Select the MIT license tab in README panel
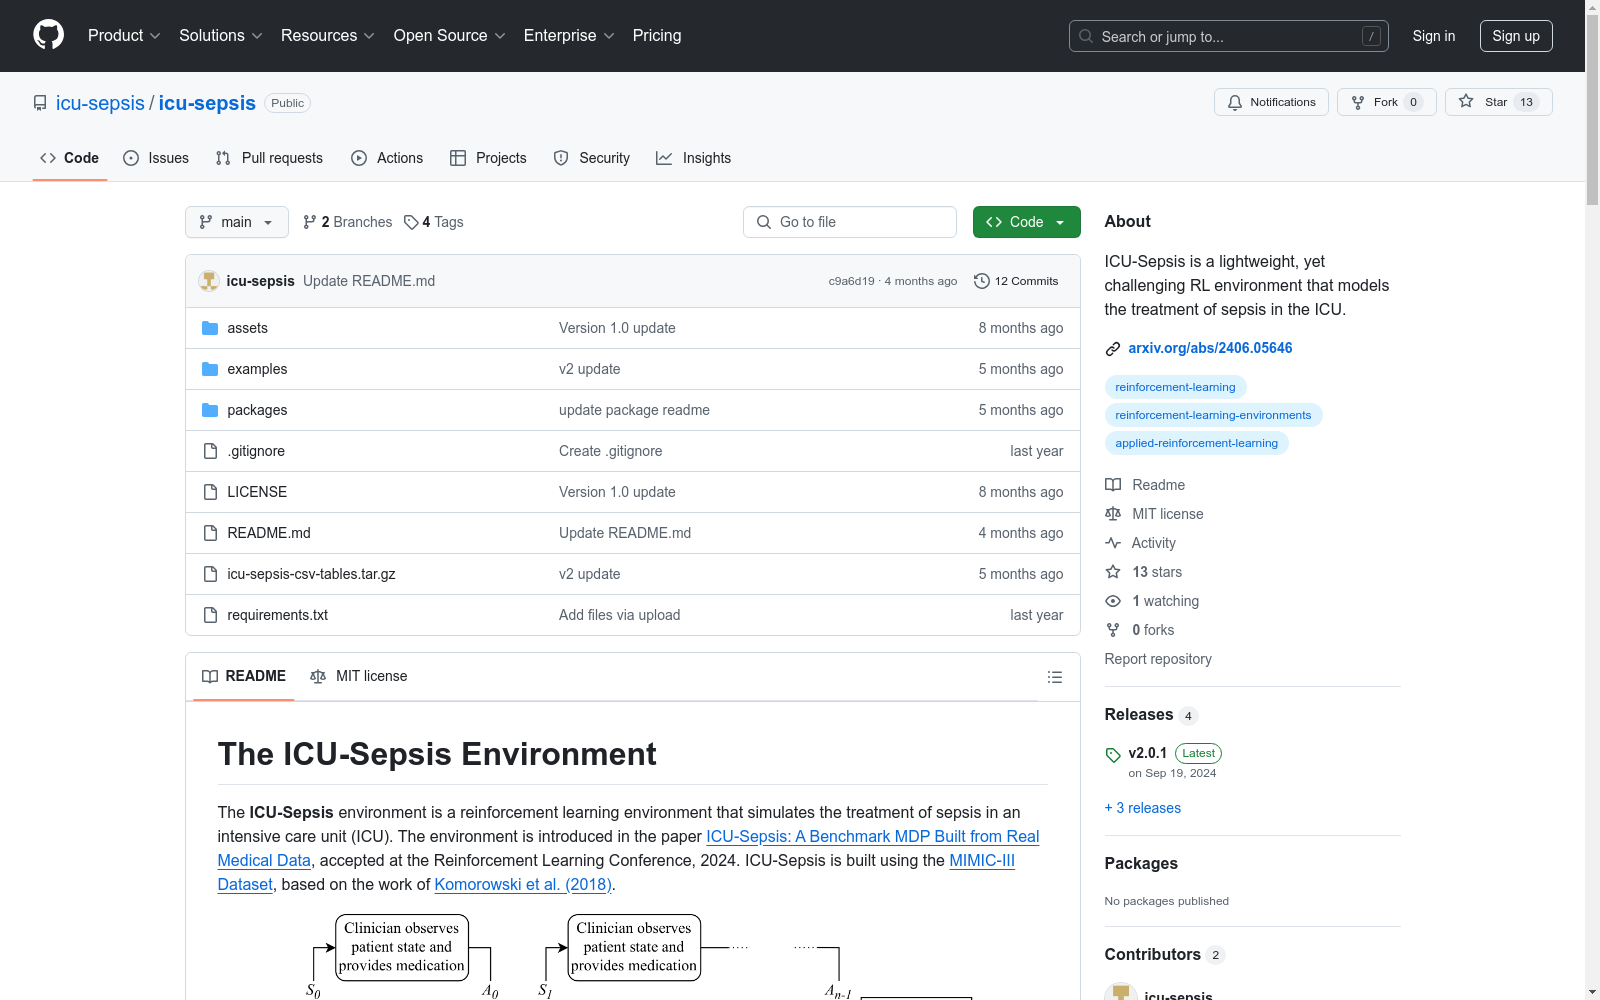Image resolution: width=1600 pixels, height=1000 pixels. [x=359, y=676]
